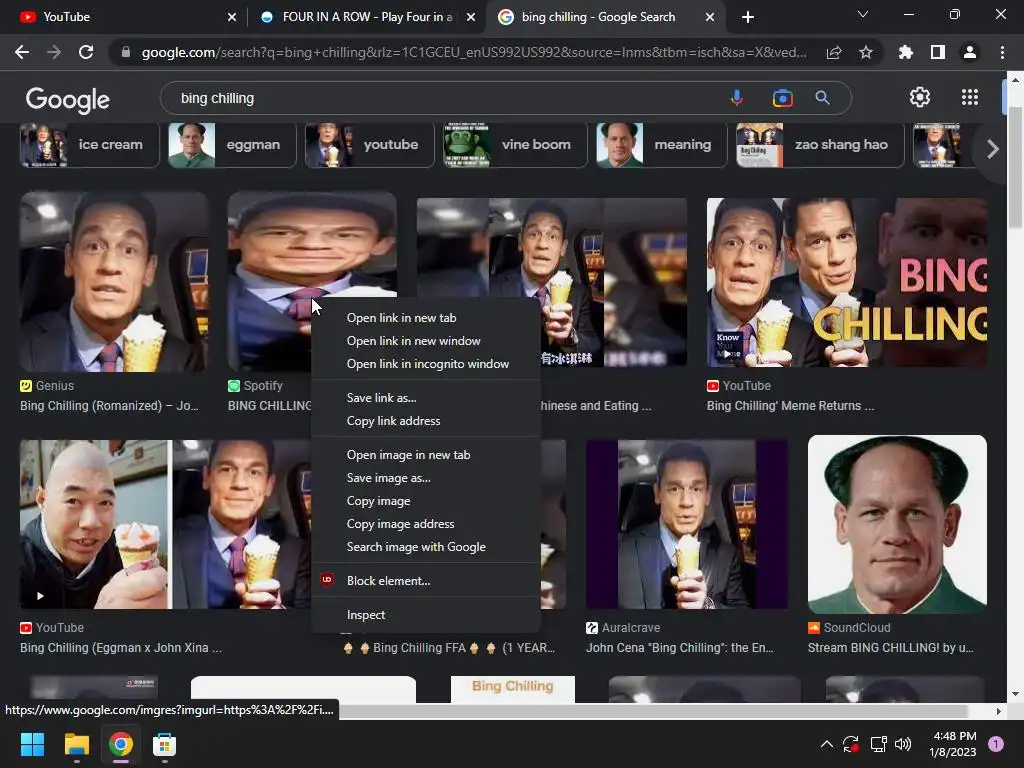Select Copy image address

click(x=426, y=524)
